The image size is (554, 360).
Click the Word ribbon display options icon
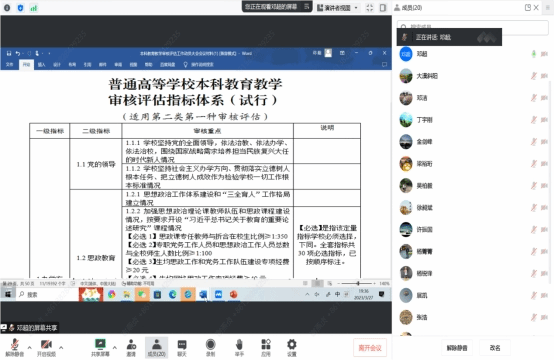click(x=342, y=53)
